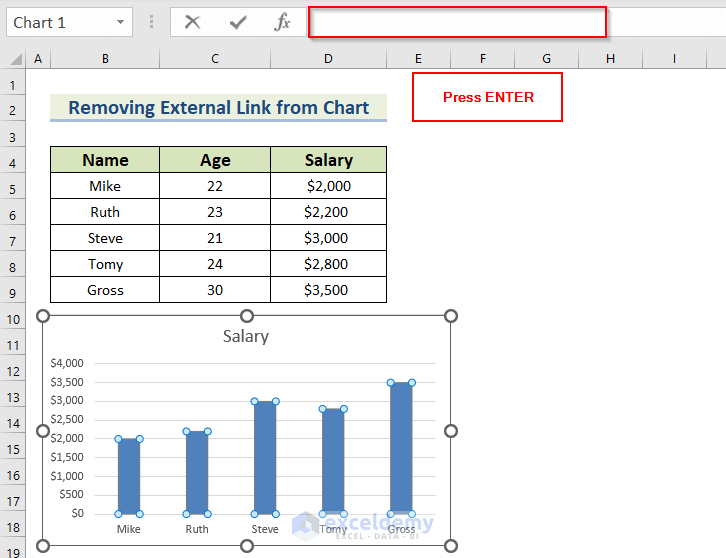Click the chart's right-middle resize handle
726x558 pixels.
(451, 431)
